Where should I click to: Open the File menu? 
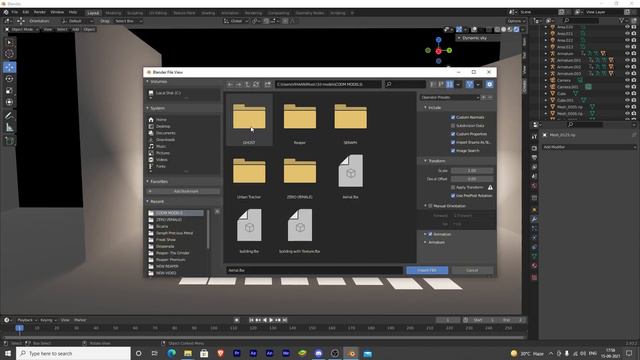click(x=15, y=12)
